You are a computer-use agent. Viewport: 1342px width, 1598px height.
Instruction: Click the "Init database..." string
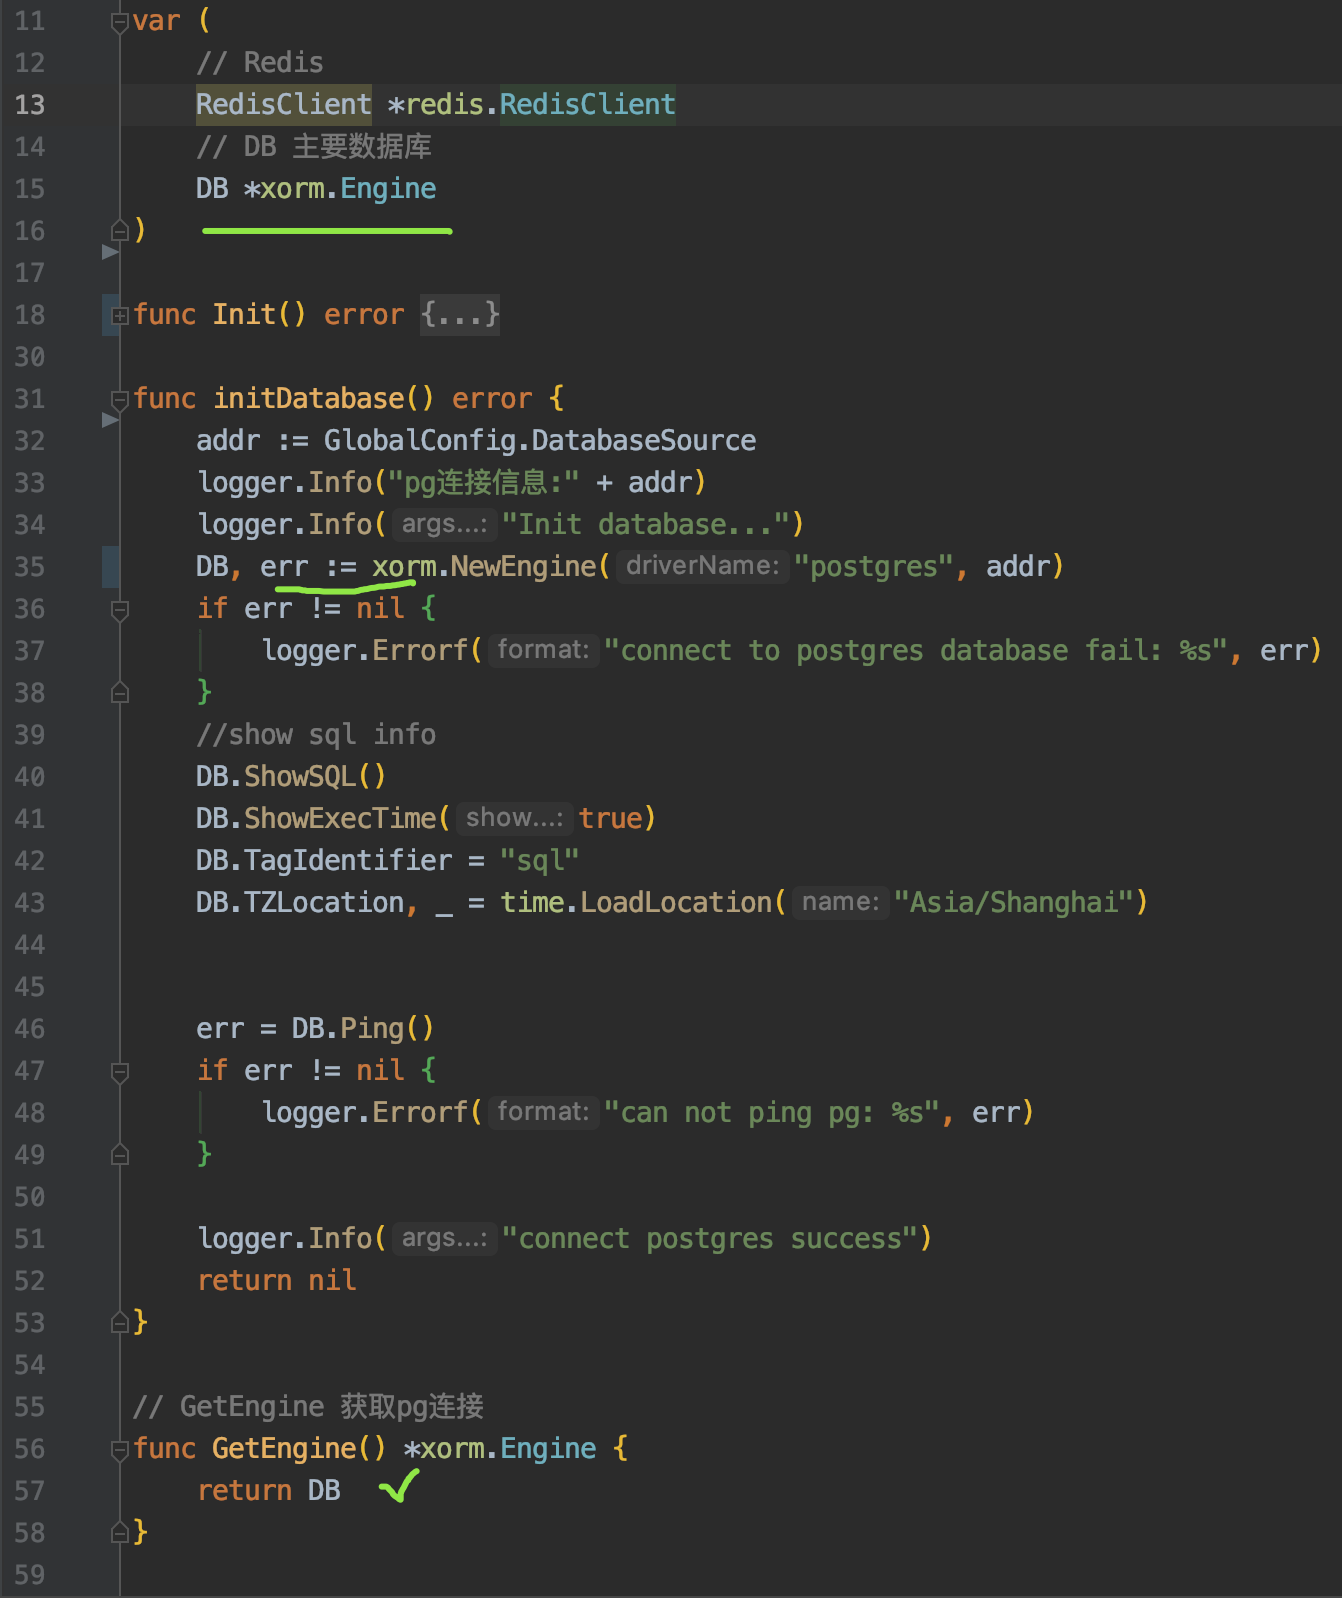(x=645, y=525)
